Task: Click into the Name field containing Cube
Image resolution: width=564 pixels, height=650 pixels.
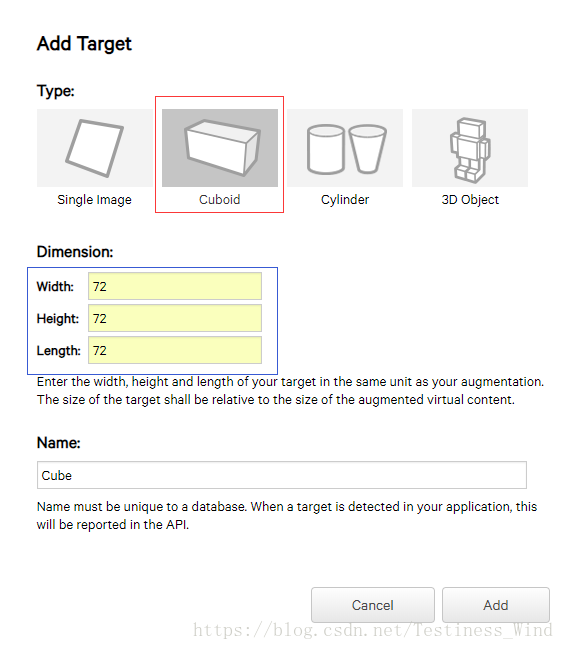Action: click(282, 475)
